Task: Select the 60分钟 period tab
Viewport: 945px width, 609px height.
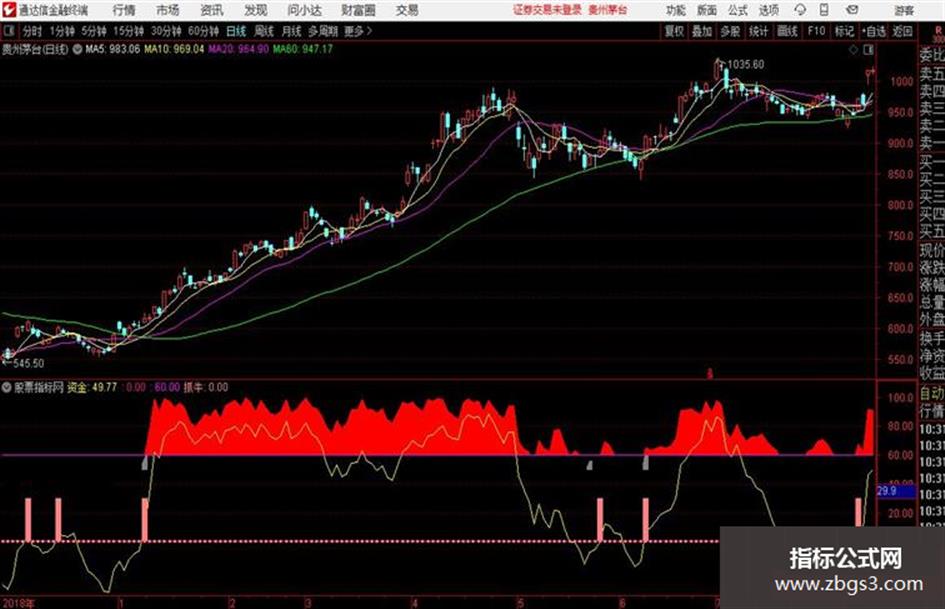Action: pos(202,31)
